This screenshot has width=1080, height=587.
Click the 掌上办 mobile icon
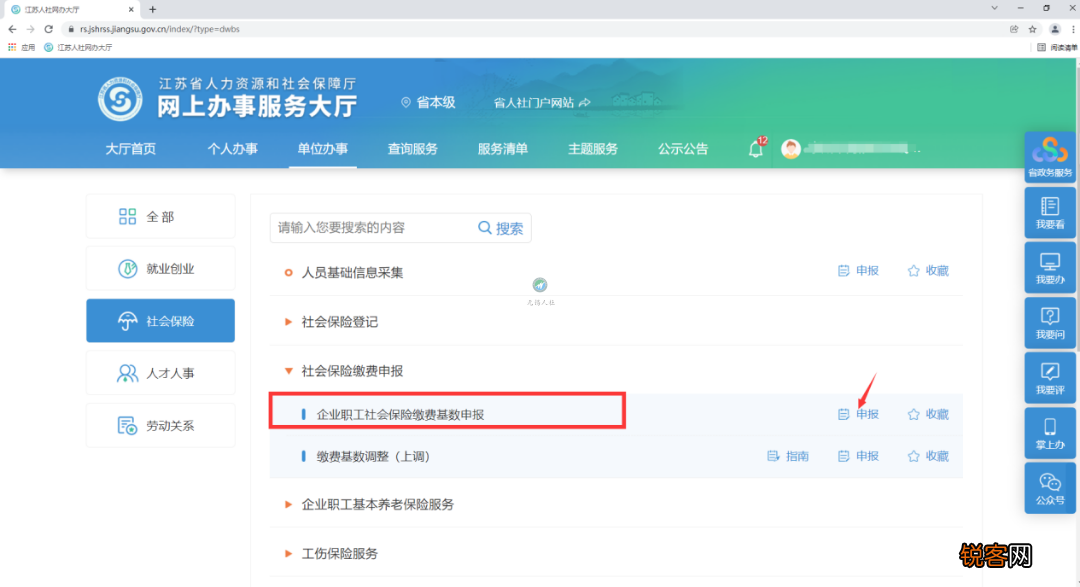(x=1050, y=433)
